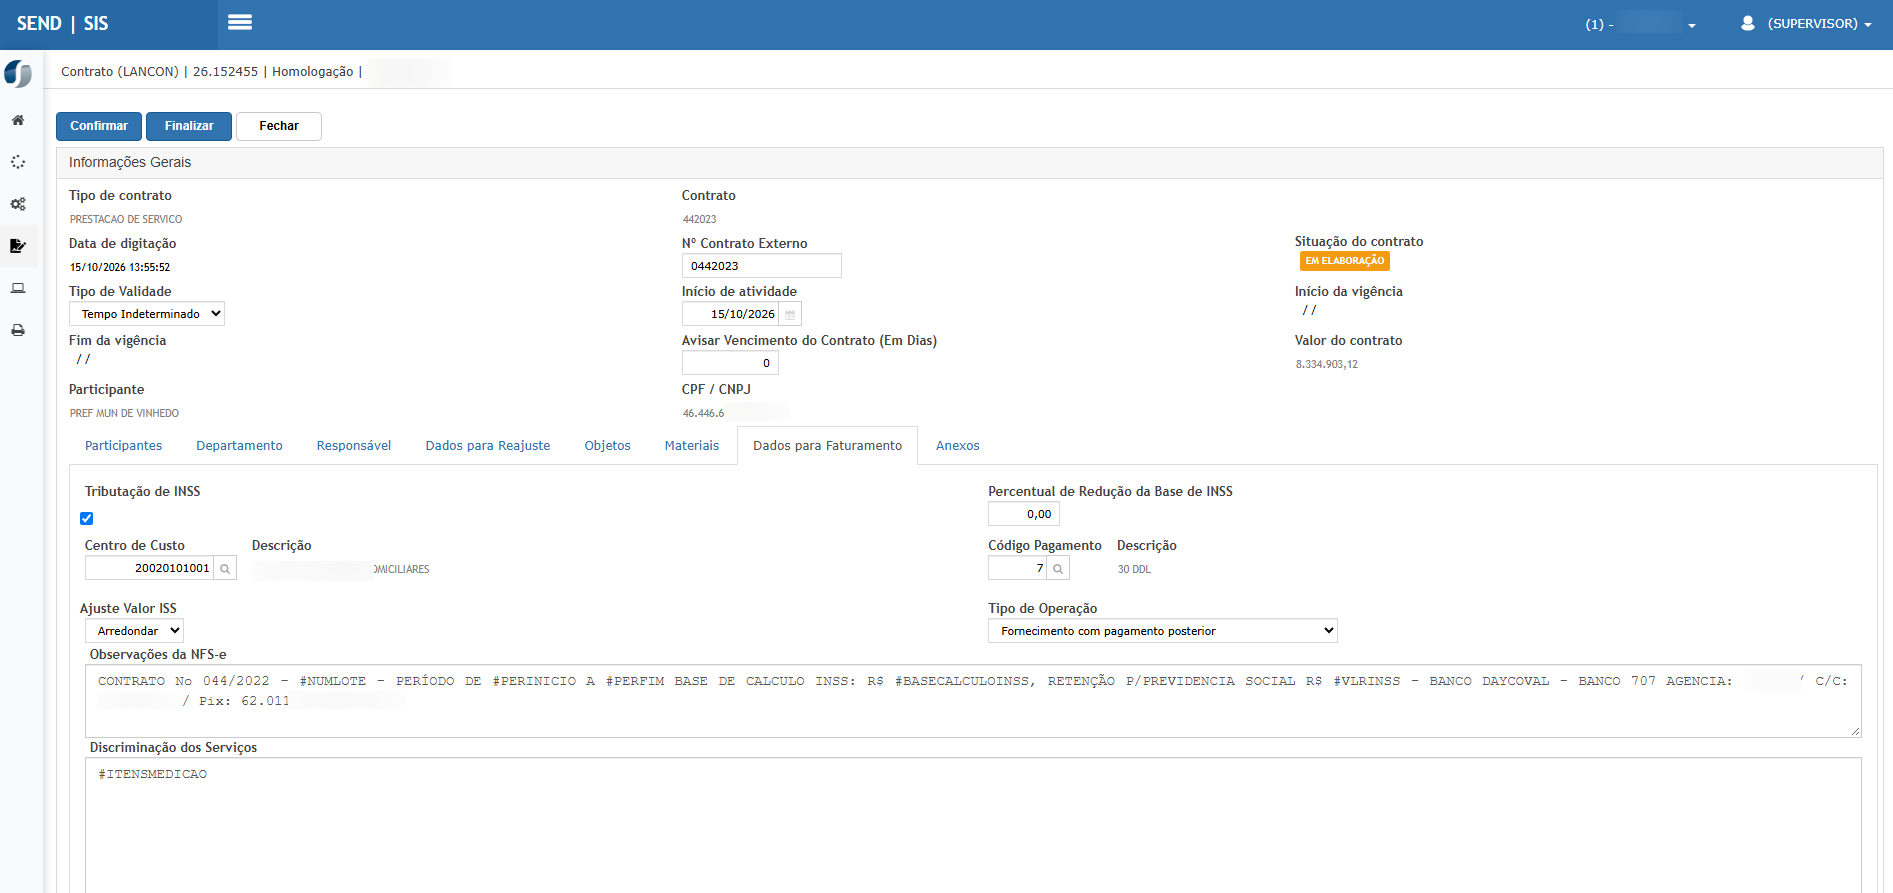This screenshot has width=1893, height=893.
Task: Open the Materiais tab
Action: [692, 446]
